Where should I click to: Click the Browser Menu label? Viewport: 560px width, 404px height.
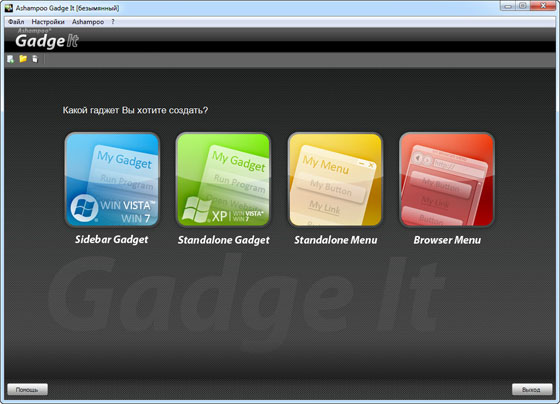pos(447,240)
